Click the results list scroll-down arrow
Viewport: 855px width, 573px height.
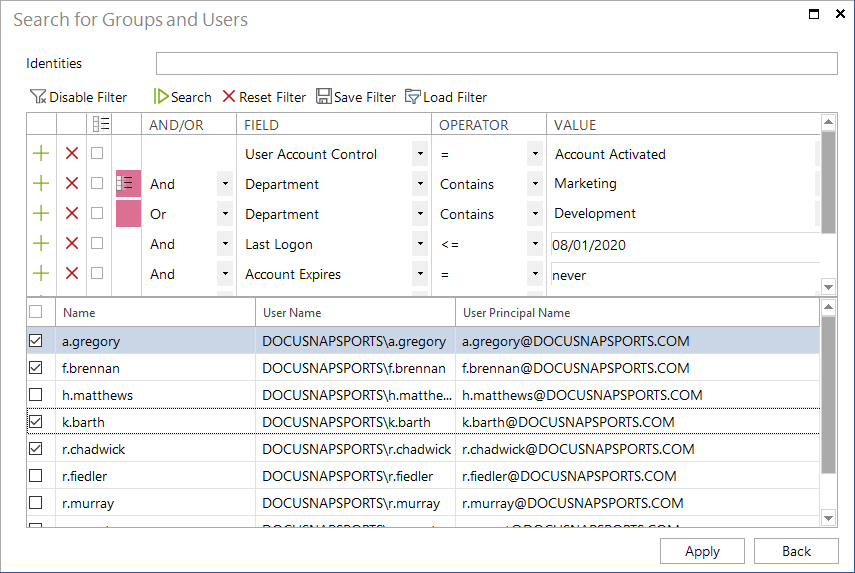coord(828,518)
